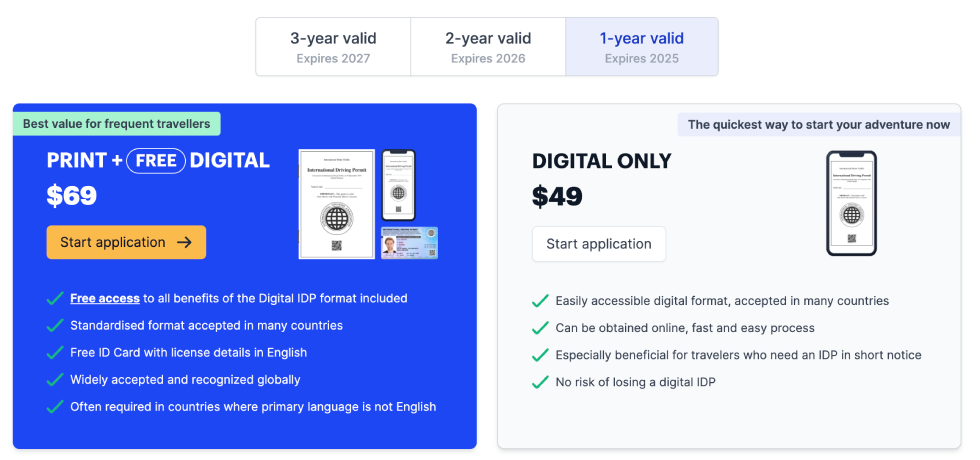The height and width of the screenshot is (460, 980).
Task: Select the 3-year valid tab
Action: click(333, 47)
